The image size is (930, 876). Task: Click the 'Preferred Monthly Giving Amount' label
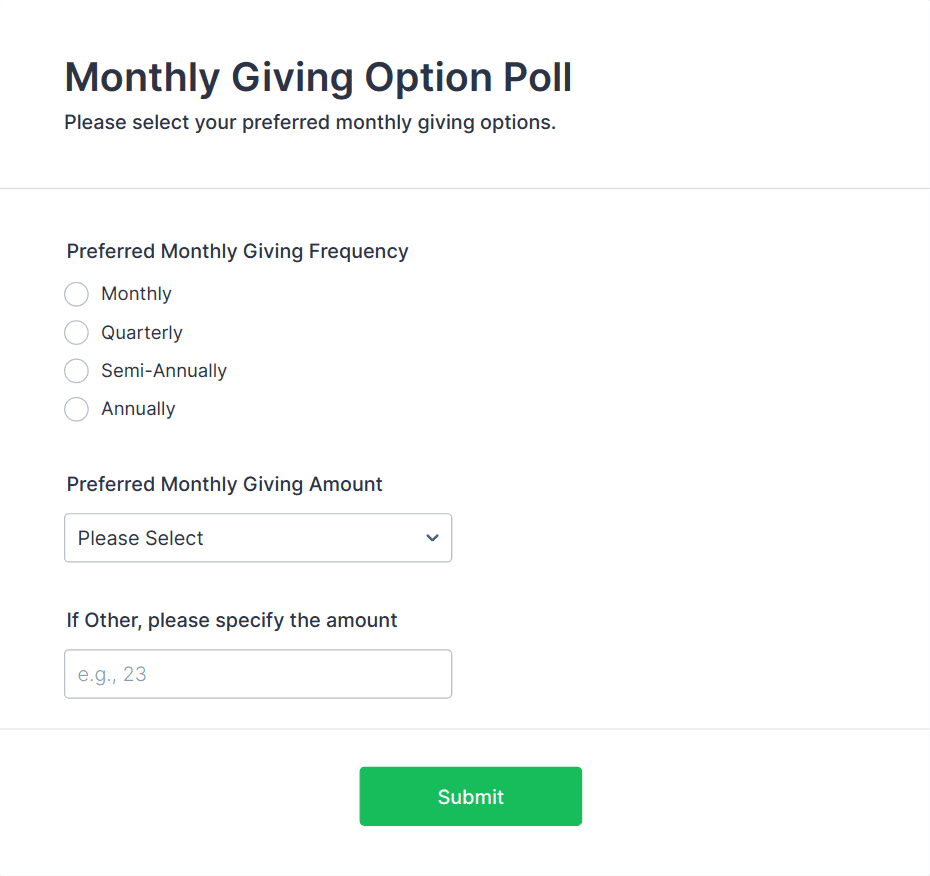pyautogui.click(x=224, y=484)
